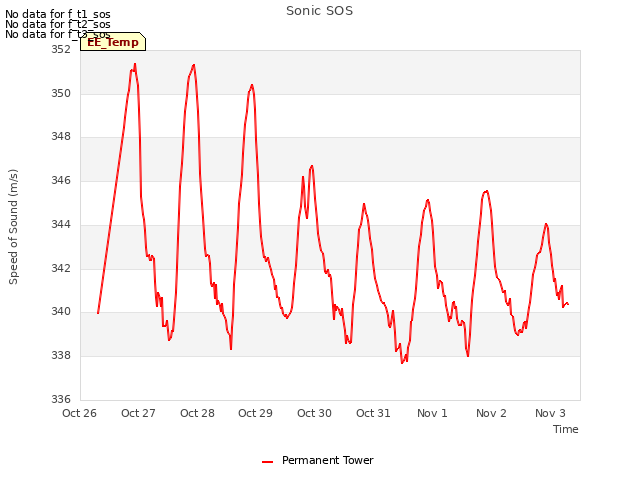Image resolution: width=640 pixels, height=480 pixels.
Task: Click the curve's final data point after Nov 3
Action: [x=568, y=304]
